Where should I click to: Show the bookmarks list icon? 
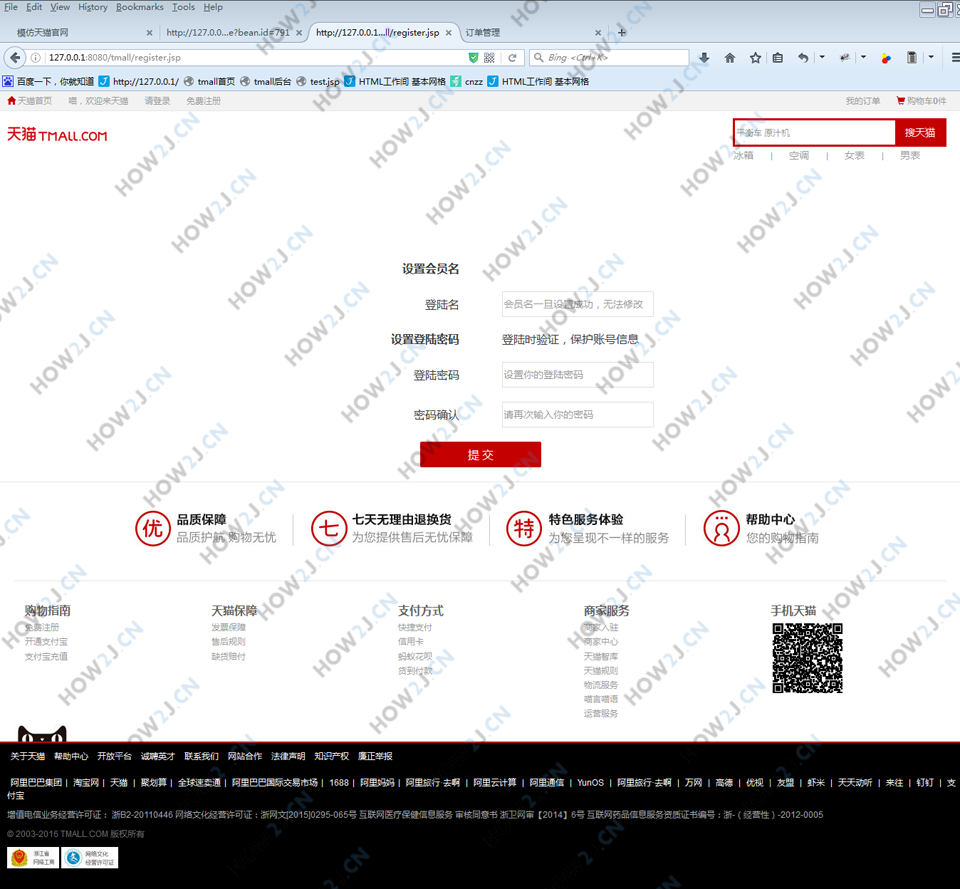tap(778, 58)
